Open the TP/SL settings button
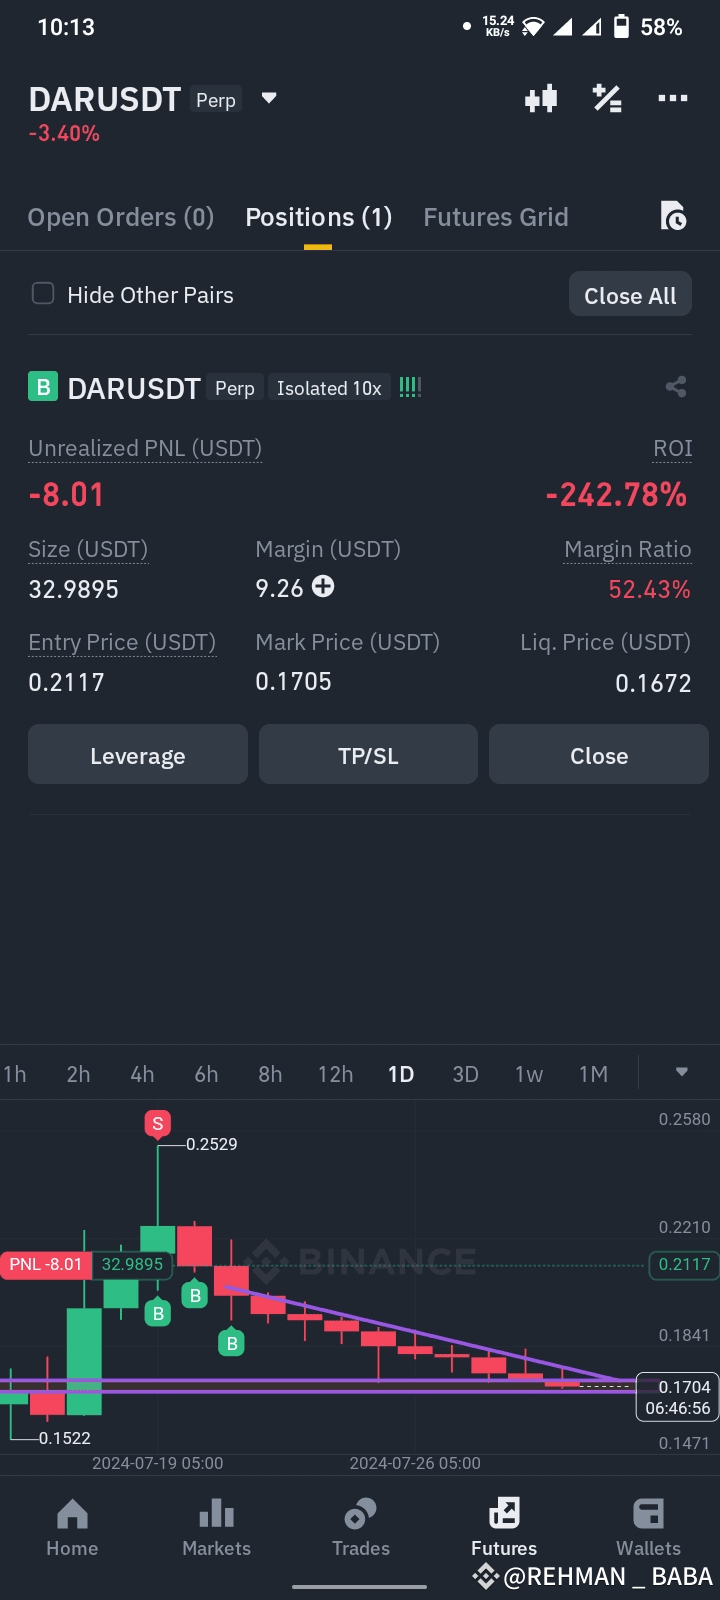The height and width of the screenshot is (1600, 720). pyautogui.click(x=368, y=755)
